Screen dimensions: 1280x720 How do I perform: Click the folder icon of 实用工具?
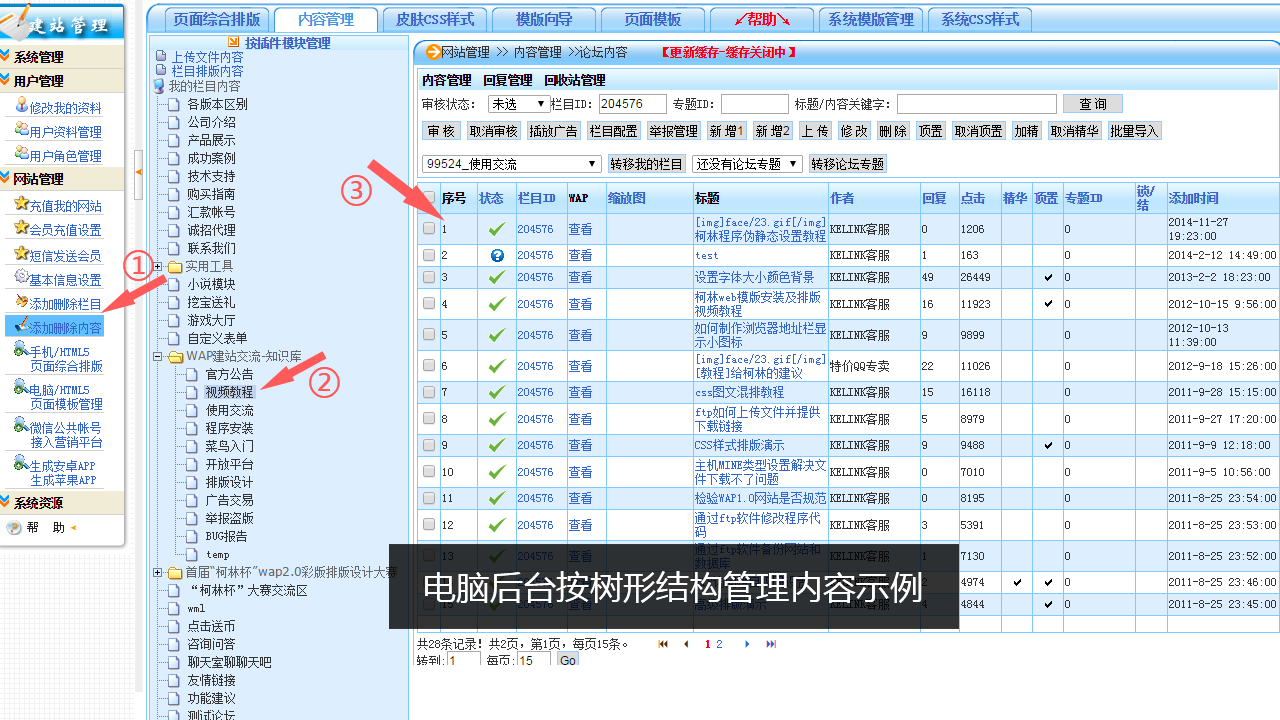(x=175, y=267)
